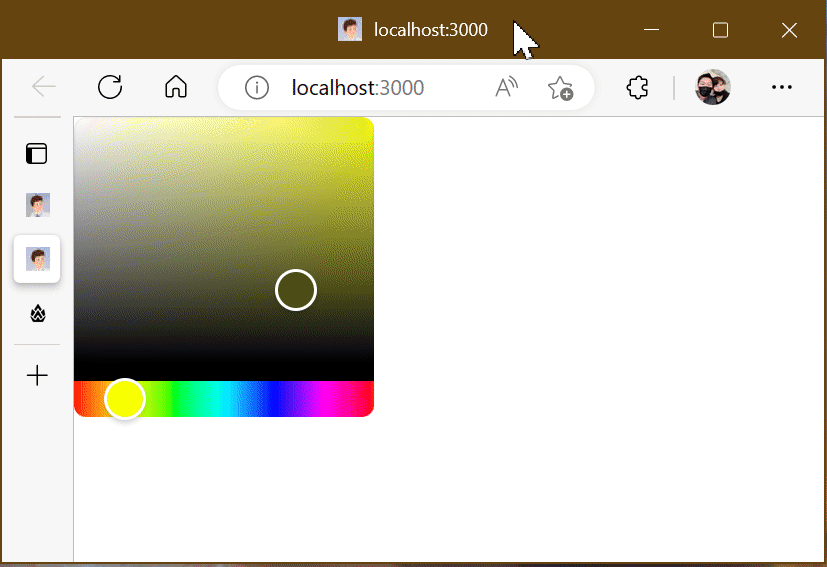This screenshot has width=827, height=567.
Task: Open the Read aloud feature
Action: click(x=506, y=88)
